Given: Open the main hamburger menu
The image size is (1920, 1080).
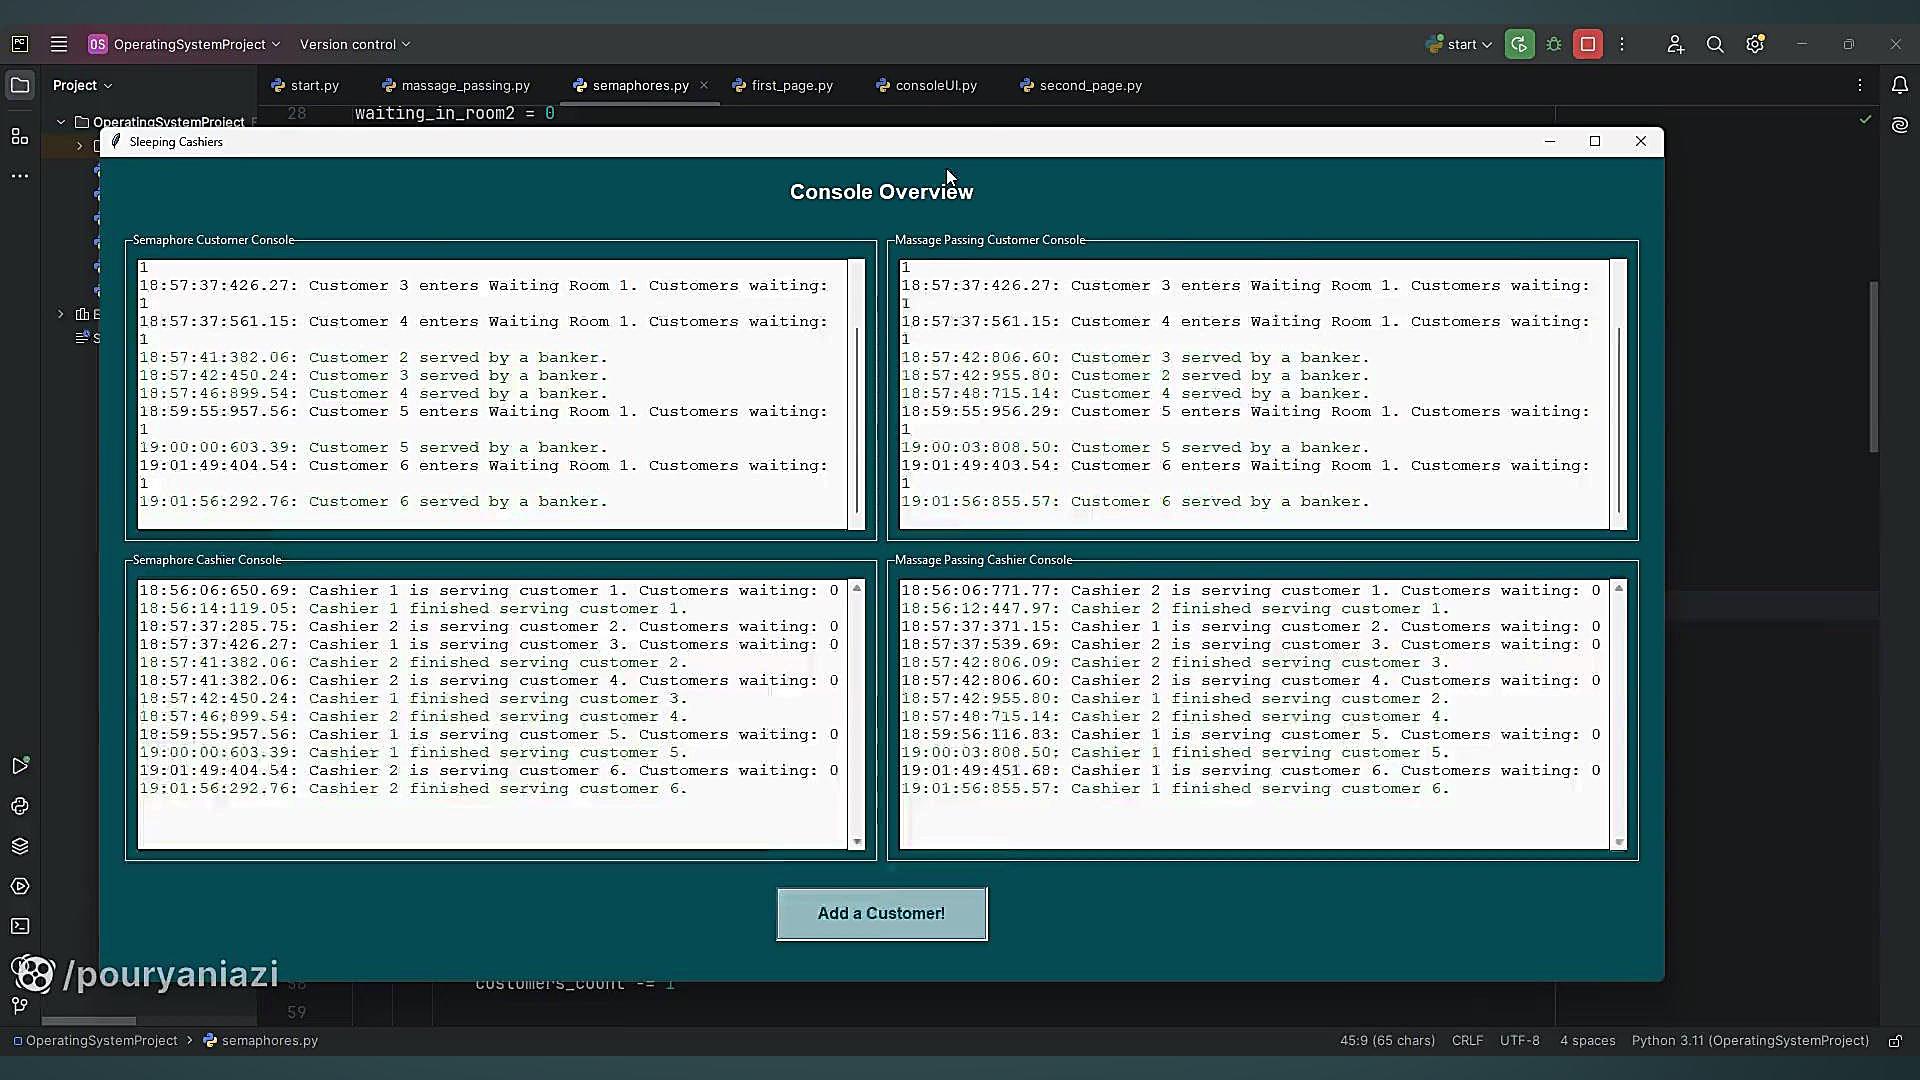Looking at the screenshot, I should tap(59, 44).
